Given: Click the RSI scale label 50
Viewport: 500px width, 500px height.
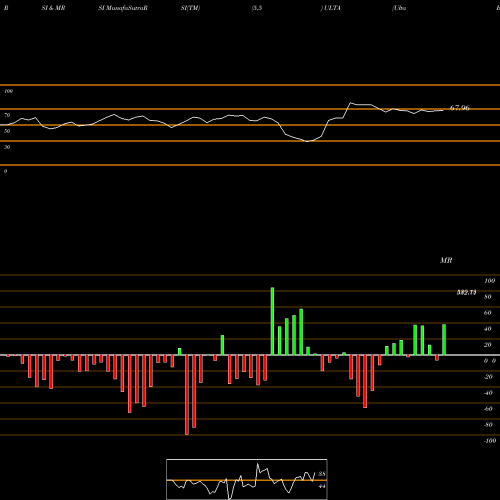Looking at the screenshot, I should [x=7, y=131].
